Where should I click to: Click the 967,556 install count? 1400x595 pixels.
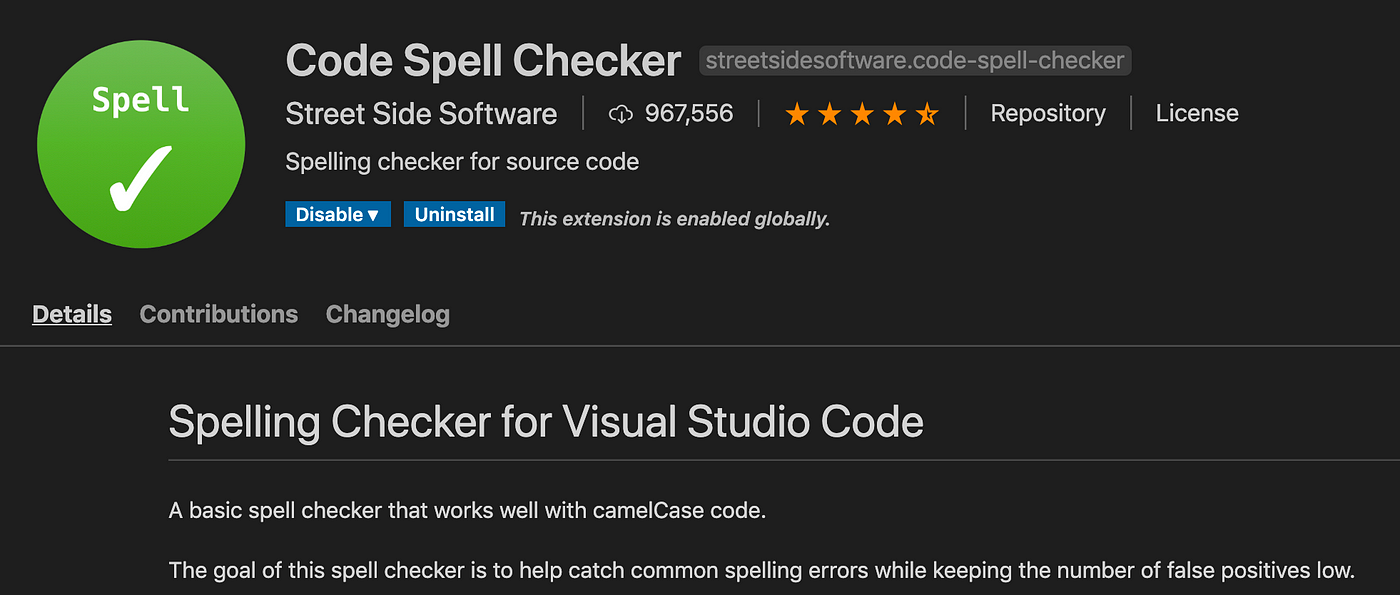click(689, 114)
